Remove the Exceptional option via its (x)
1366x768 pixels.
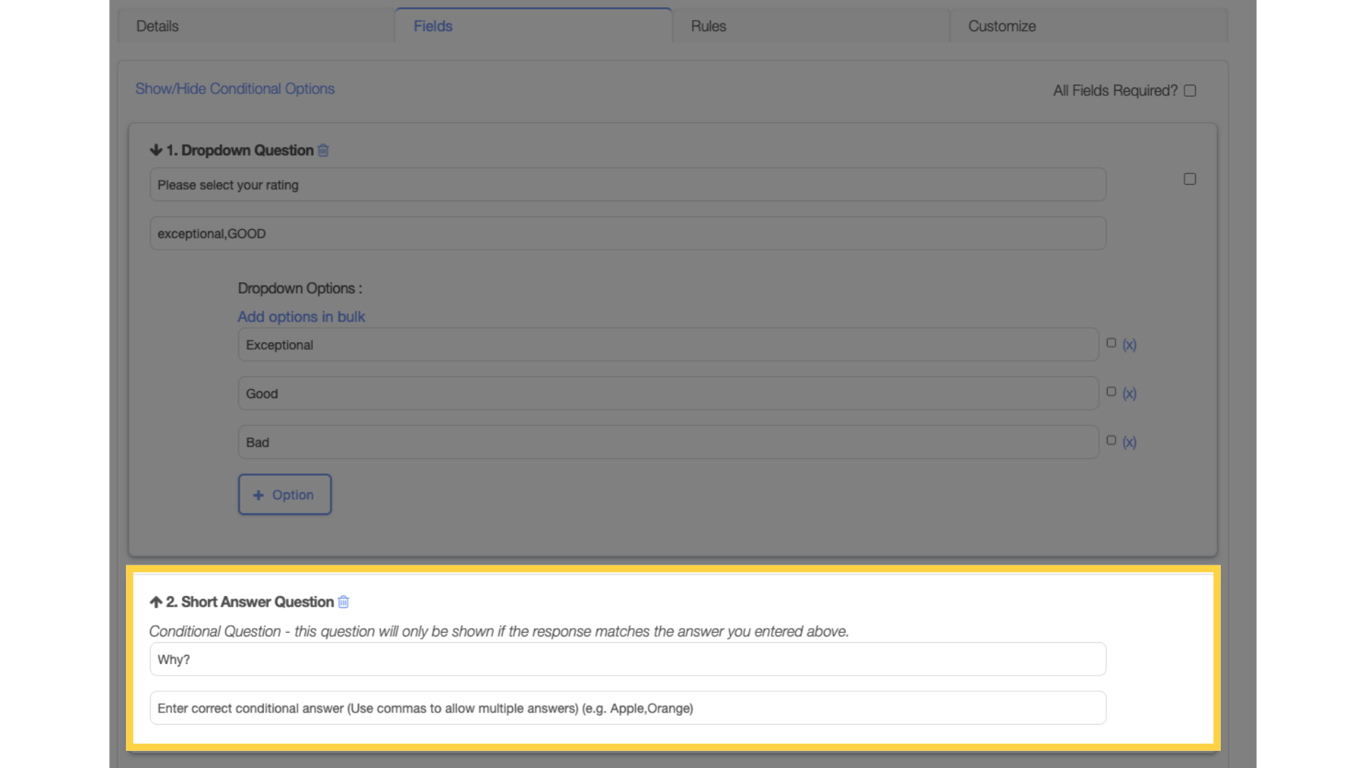tap(1129, 344)
